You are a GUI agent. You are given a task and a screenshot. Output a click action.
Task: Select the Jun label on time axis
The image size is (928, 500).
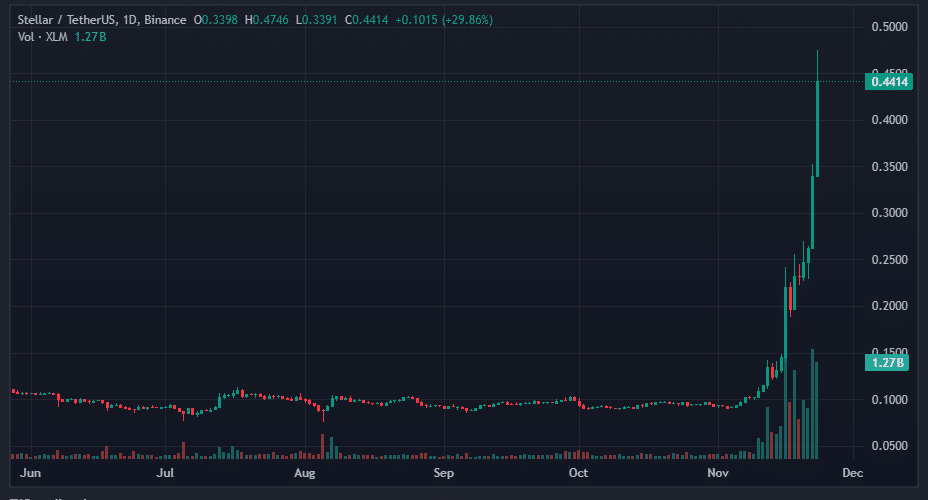coord(31,471)
